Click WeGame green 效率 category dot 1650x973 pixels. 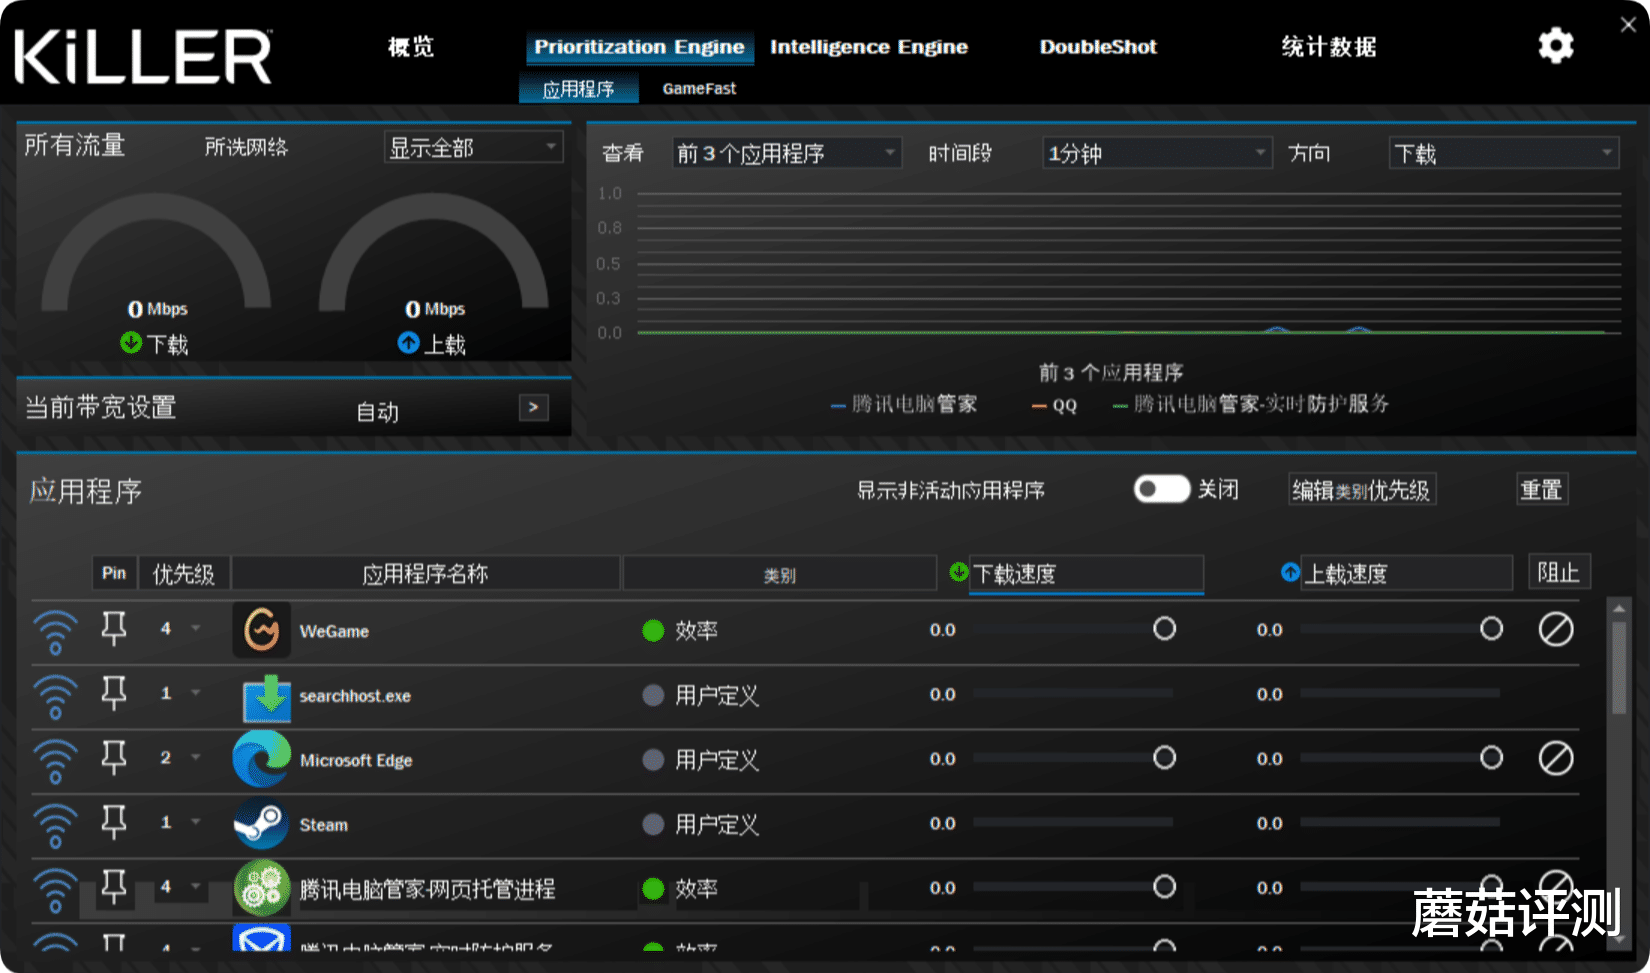pyautogui.click(x=653, y=630)
